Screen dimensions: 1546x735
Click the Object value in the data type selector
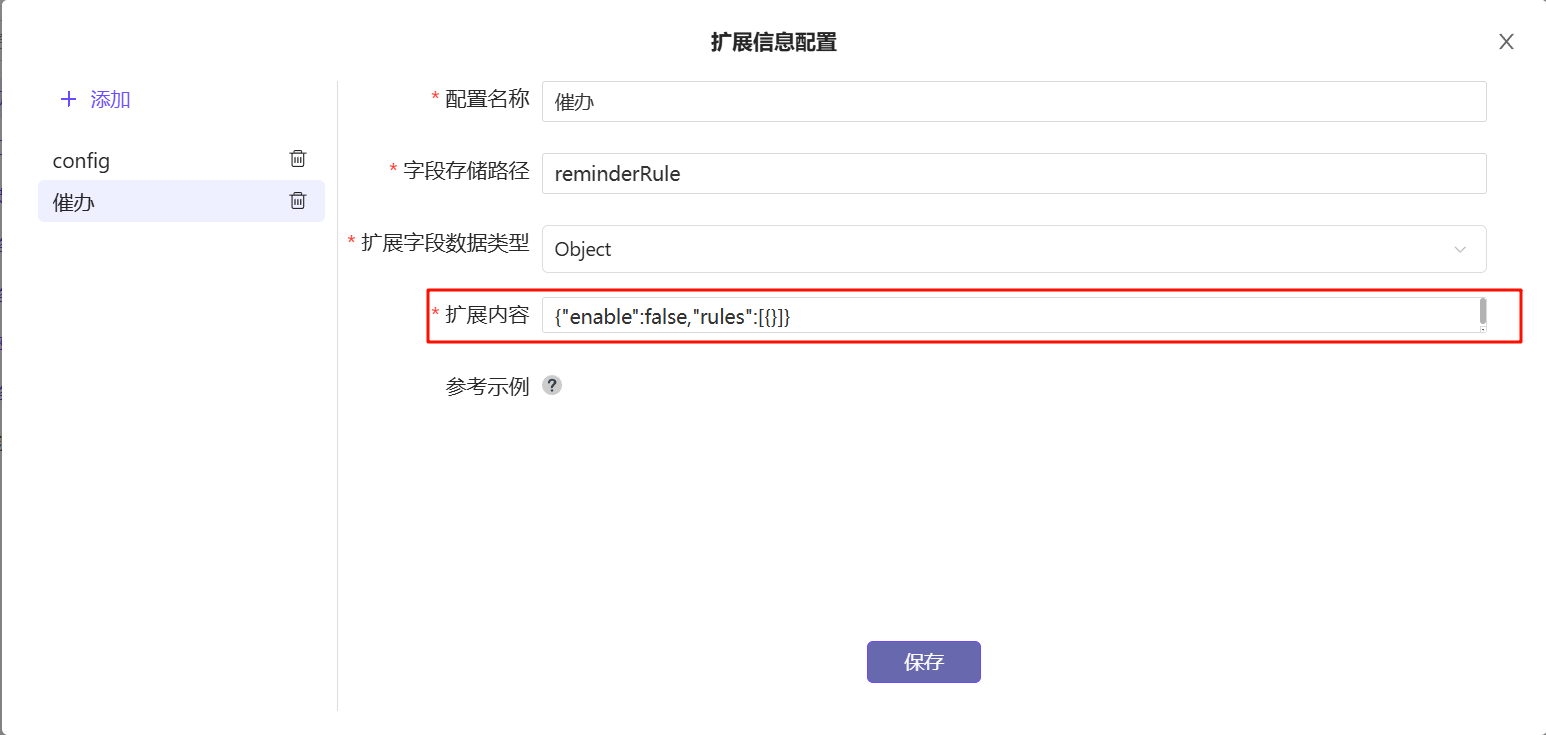click(583, 249)
